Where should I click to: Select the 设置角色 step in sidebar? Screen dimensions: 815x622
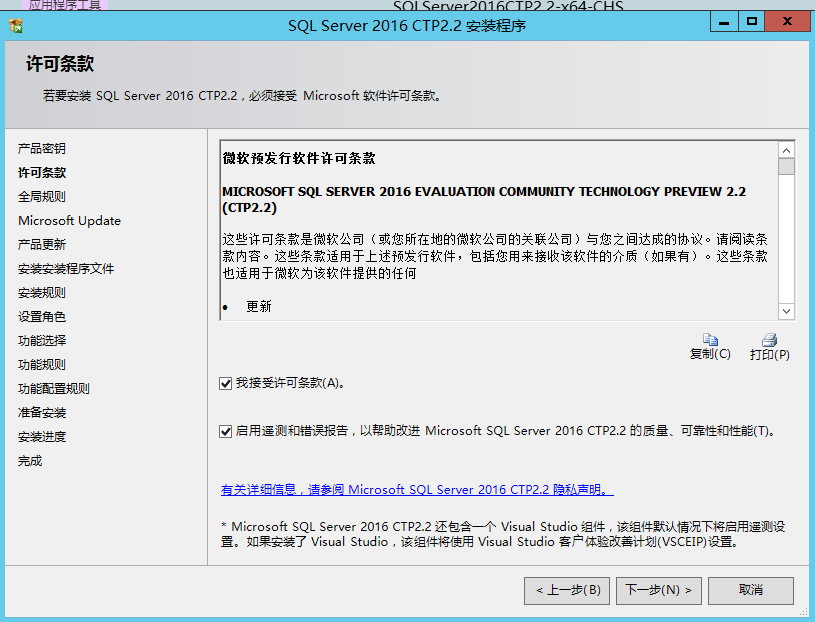click(42, 316)
